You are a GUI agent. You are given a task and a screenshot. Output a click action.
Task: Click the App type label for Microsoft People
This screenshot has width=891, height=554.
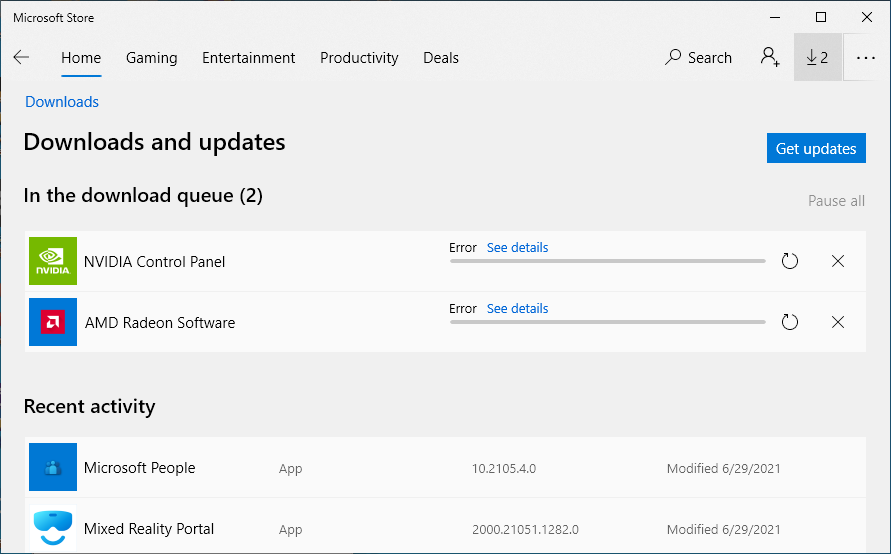(290, 469)
